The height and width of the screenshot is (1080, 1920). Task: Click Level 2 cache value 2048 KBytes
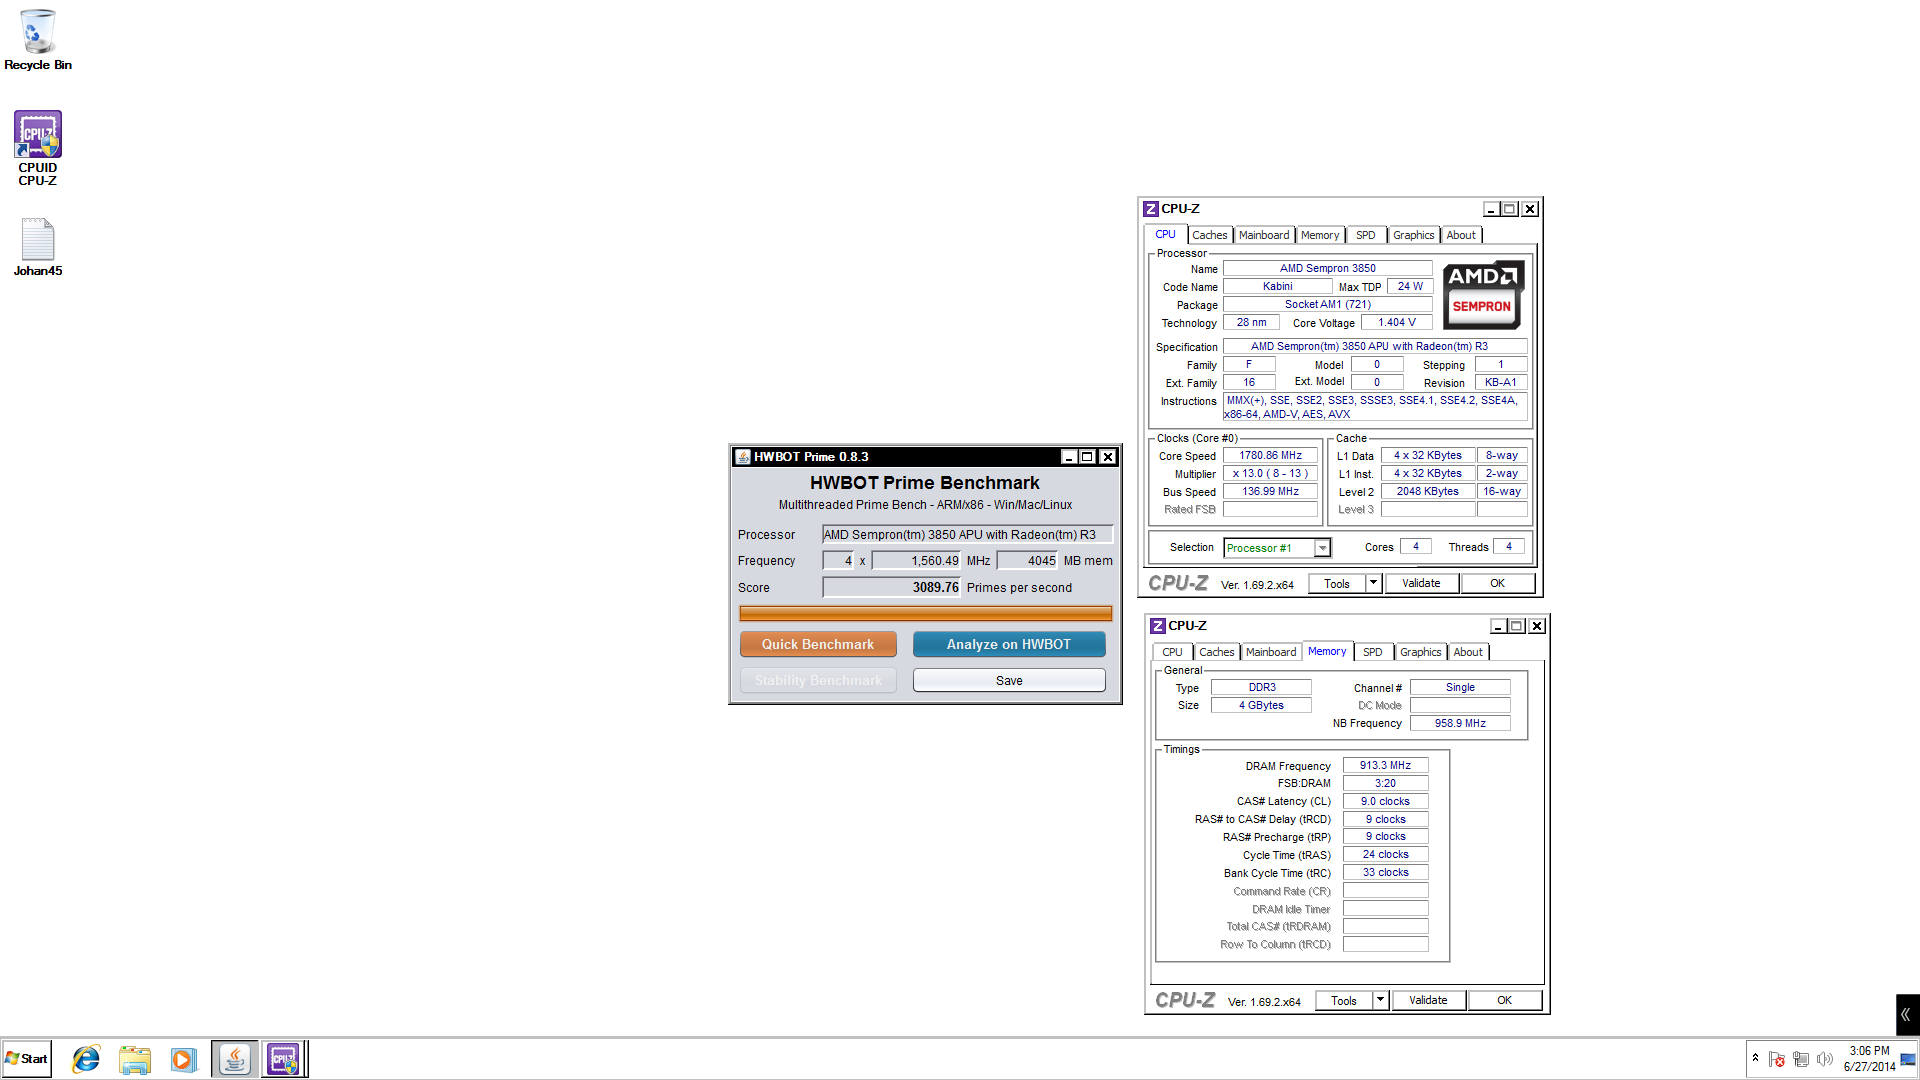tap(1428, 492)
